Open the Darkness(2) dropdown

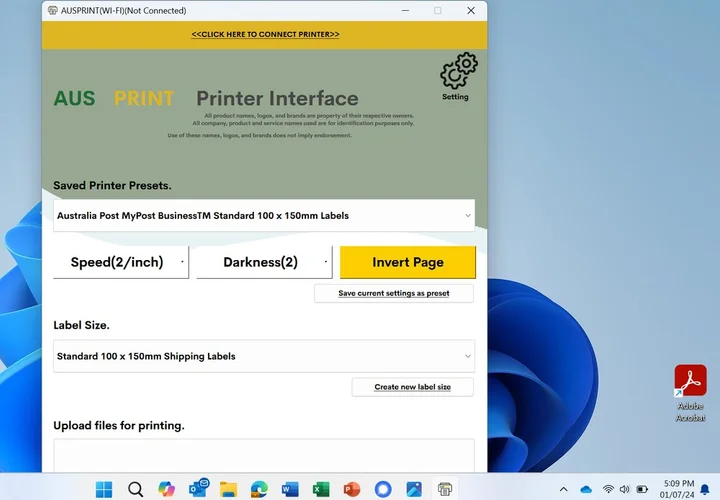[264, 262]
